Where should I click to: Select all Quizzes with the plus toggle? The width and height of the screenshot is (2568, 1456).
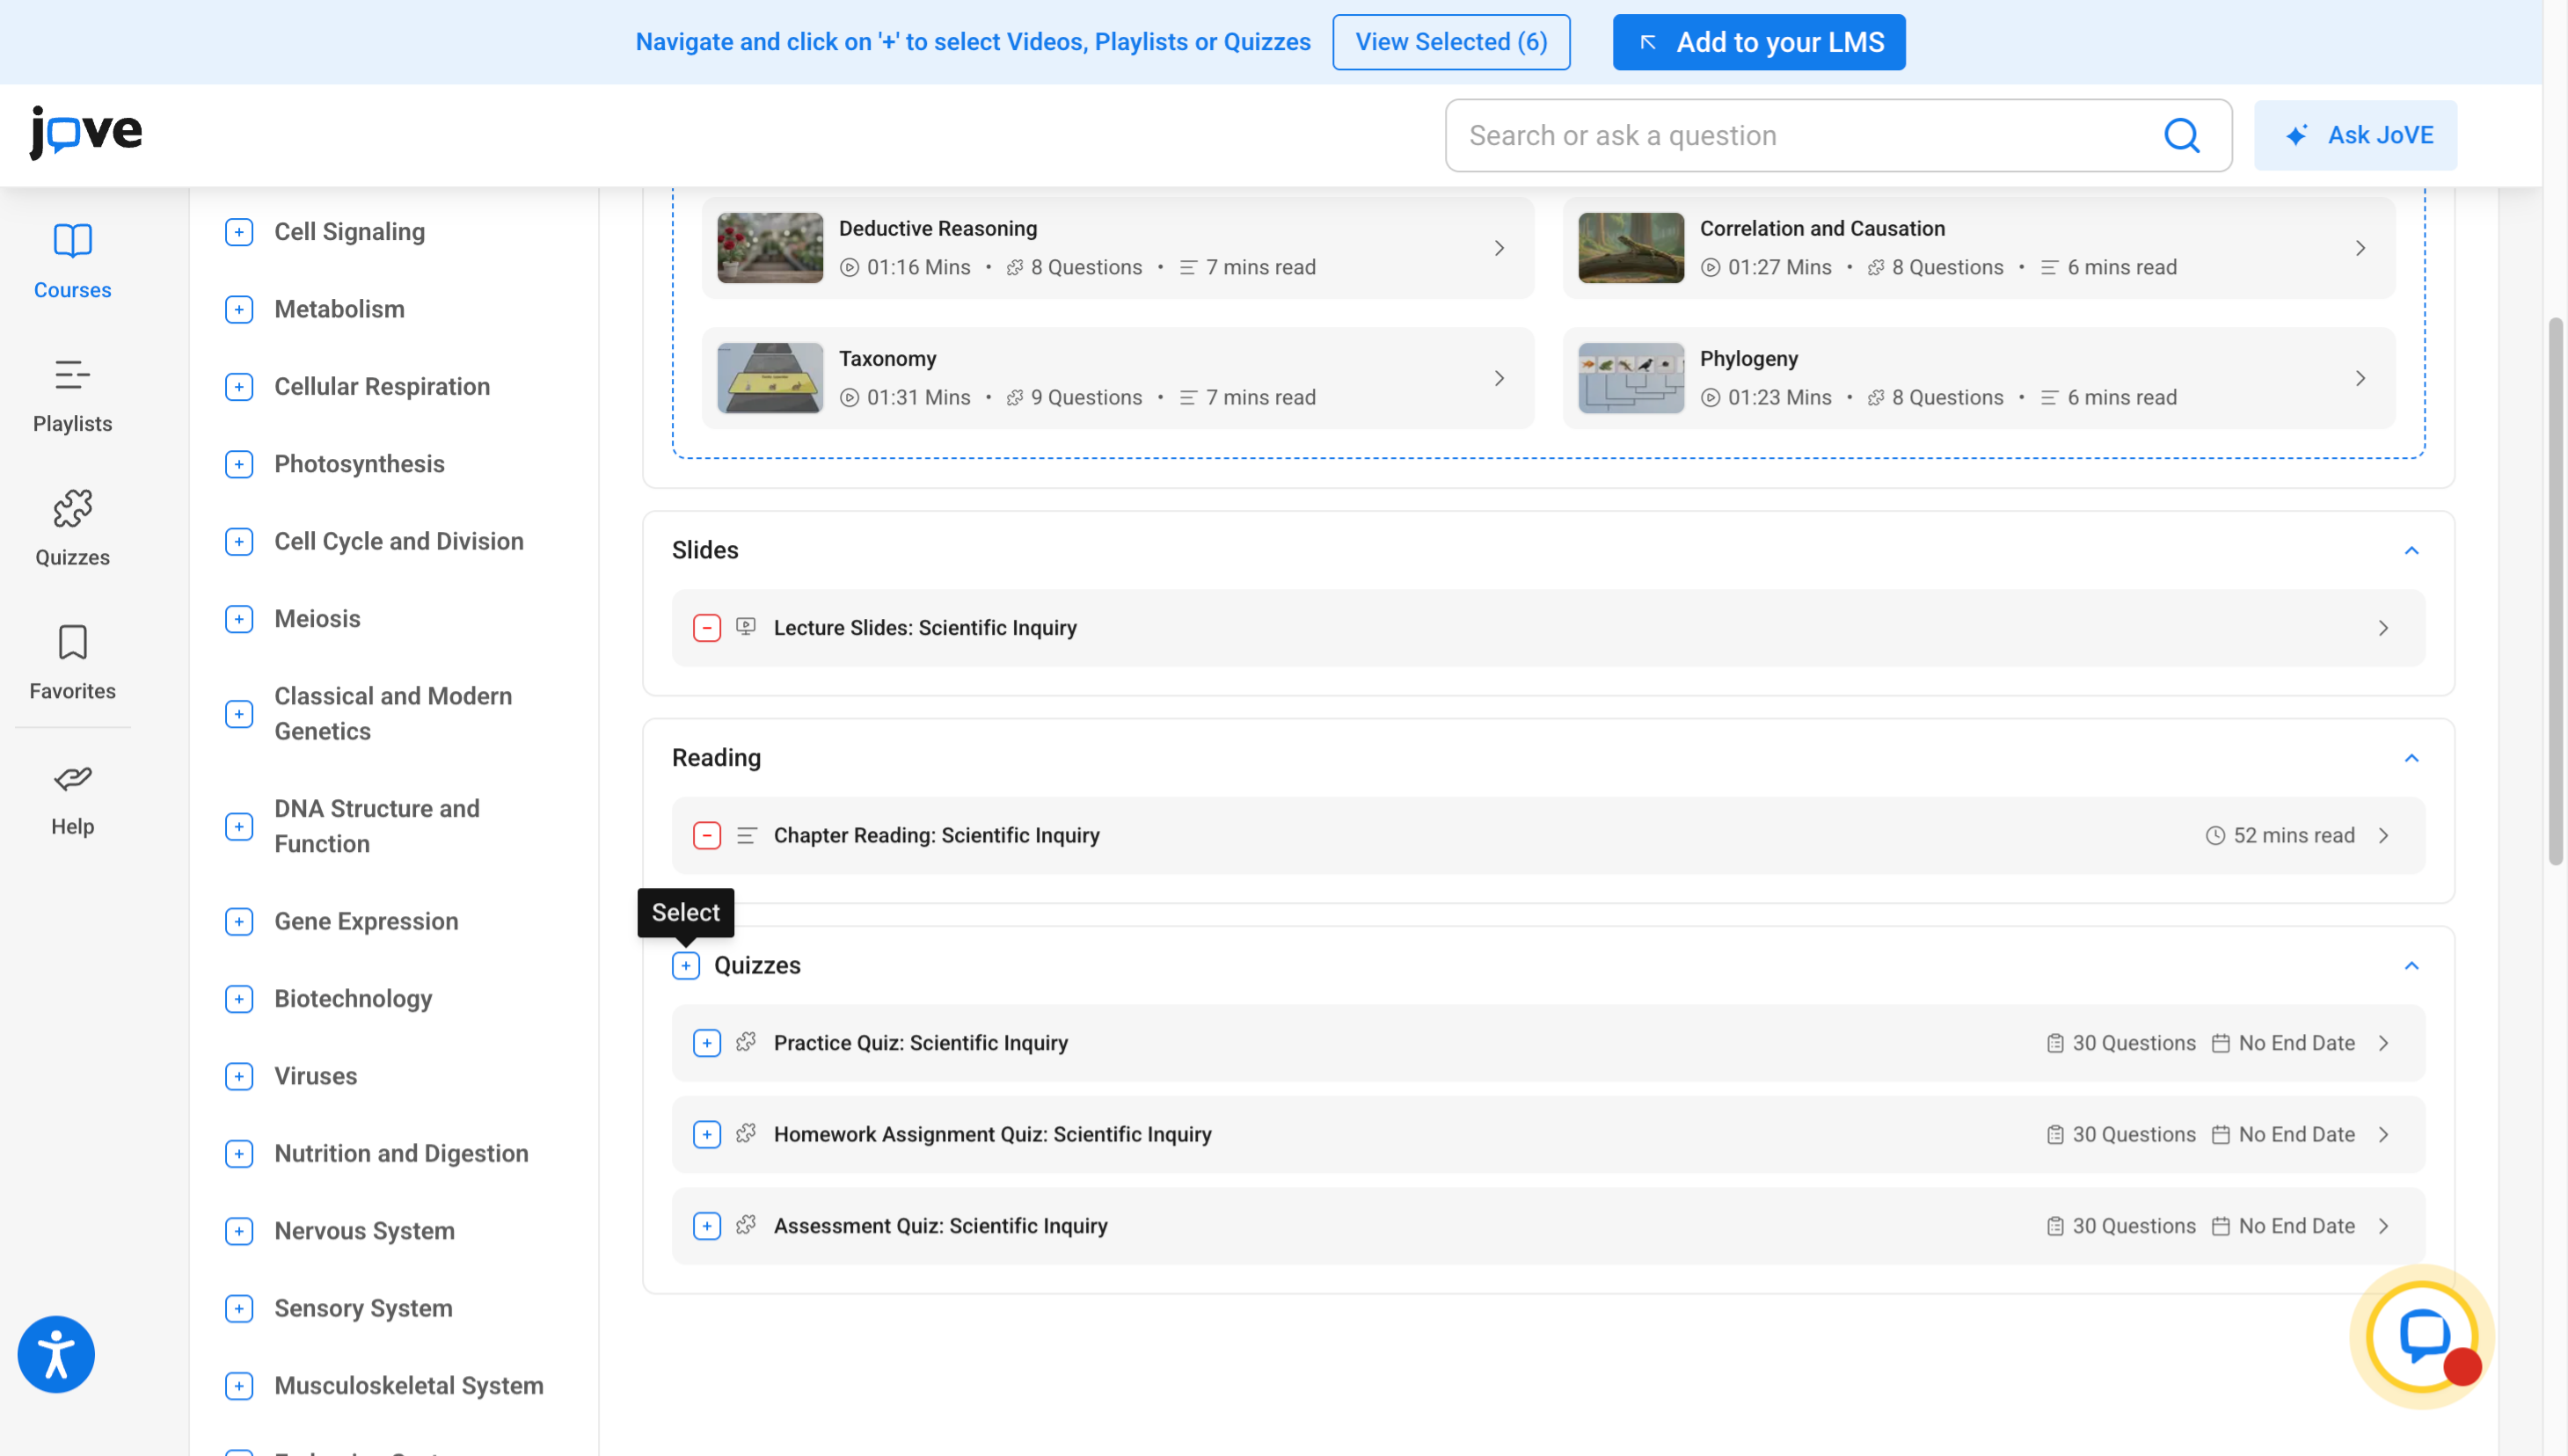686,965
